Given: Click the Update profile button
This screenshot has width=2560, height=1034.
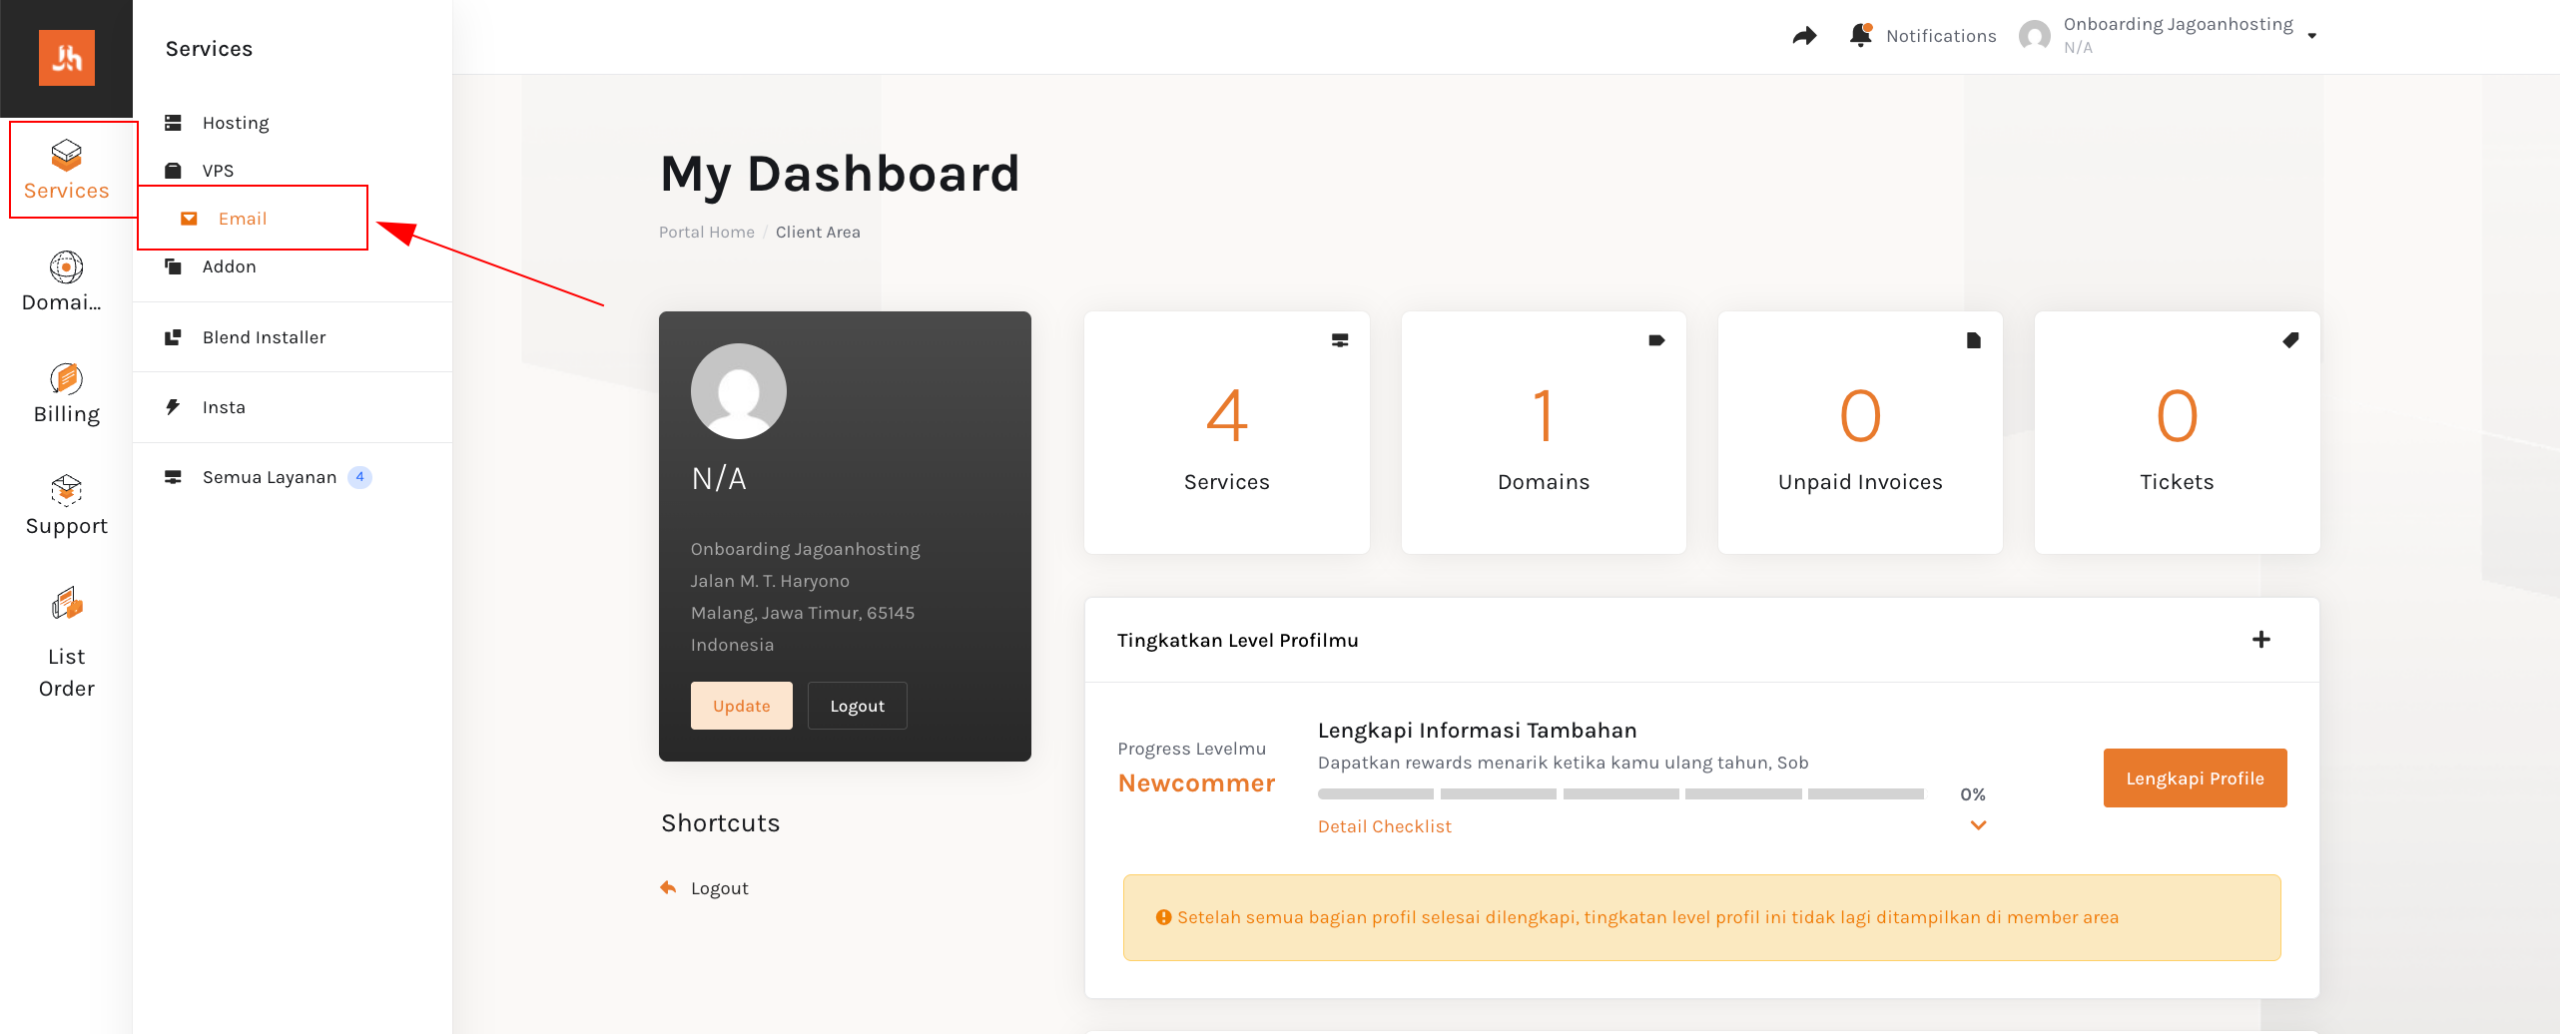Looking at the screenshot, I should [741, 706].
